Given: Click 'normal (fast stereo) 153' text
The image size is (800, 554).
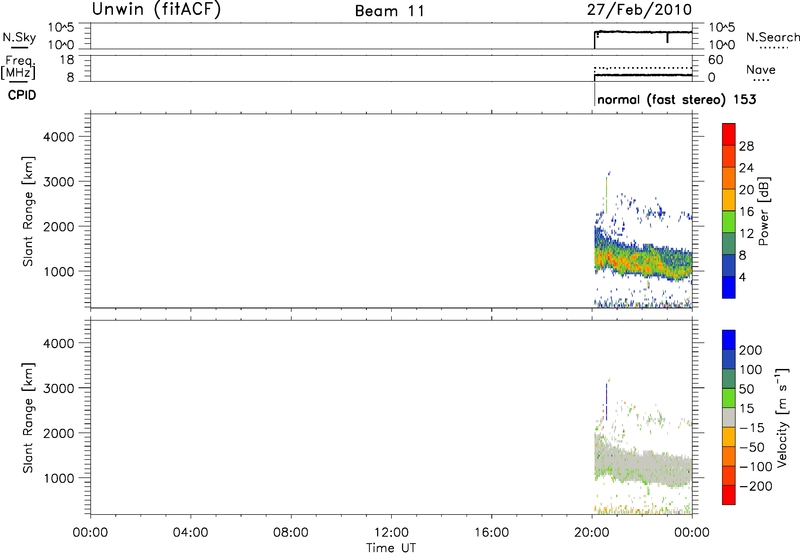Looking at the screenshot, I should (x=677, y=99).
